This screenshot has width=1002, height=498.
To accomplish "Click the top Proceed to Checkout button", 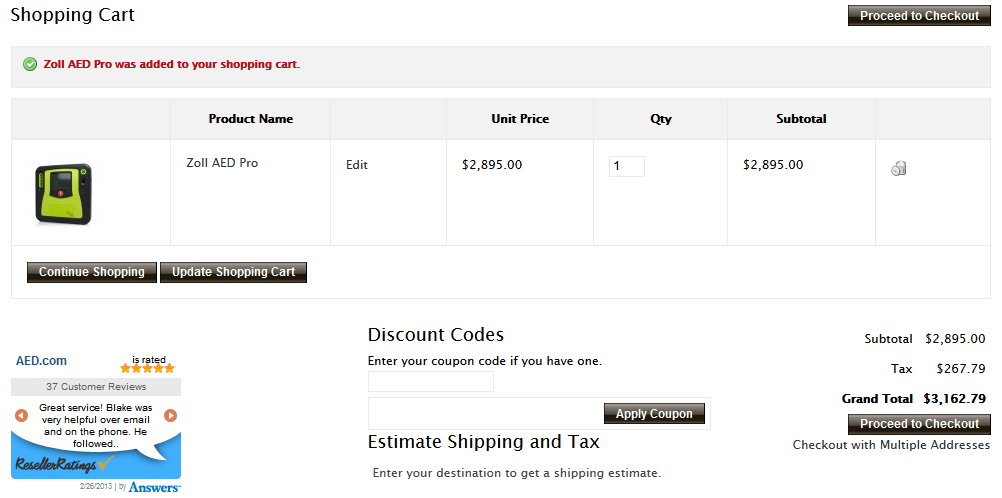I will coord(919,16).
